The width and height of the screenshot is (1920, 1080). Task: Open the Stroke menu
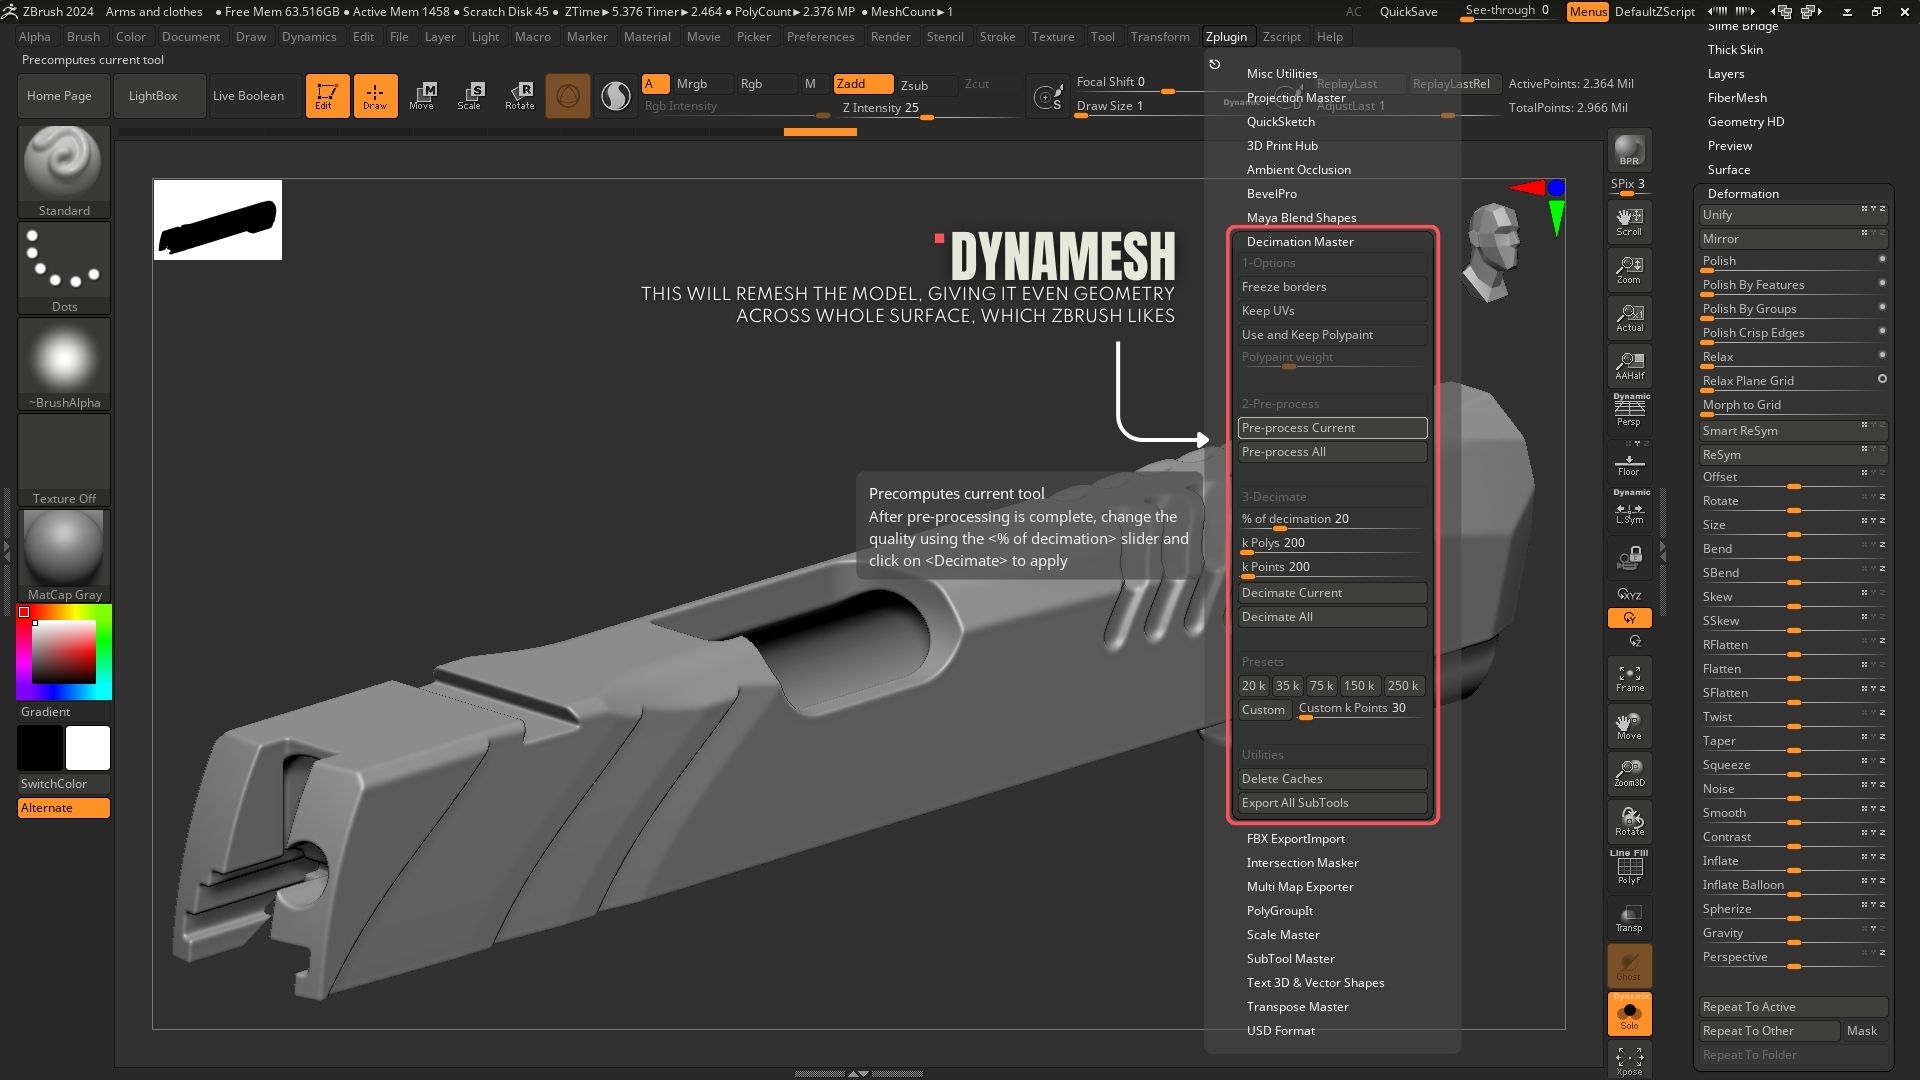click(996, 37)
